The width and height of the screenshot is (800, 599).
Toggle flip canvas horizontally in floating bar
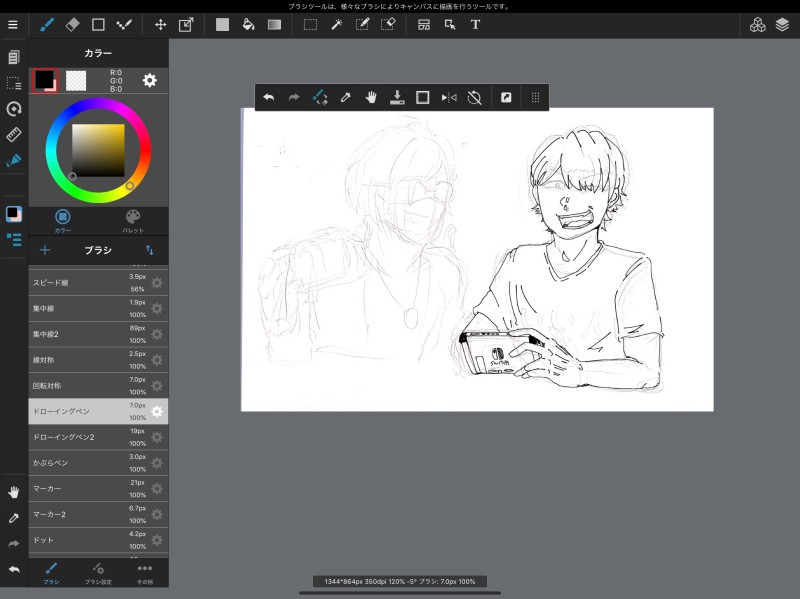tap(449, 97)
